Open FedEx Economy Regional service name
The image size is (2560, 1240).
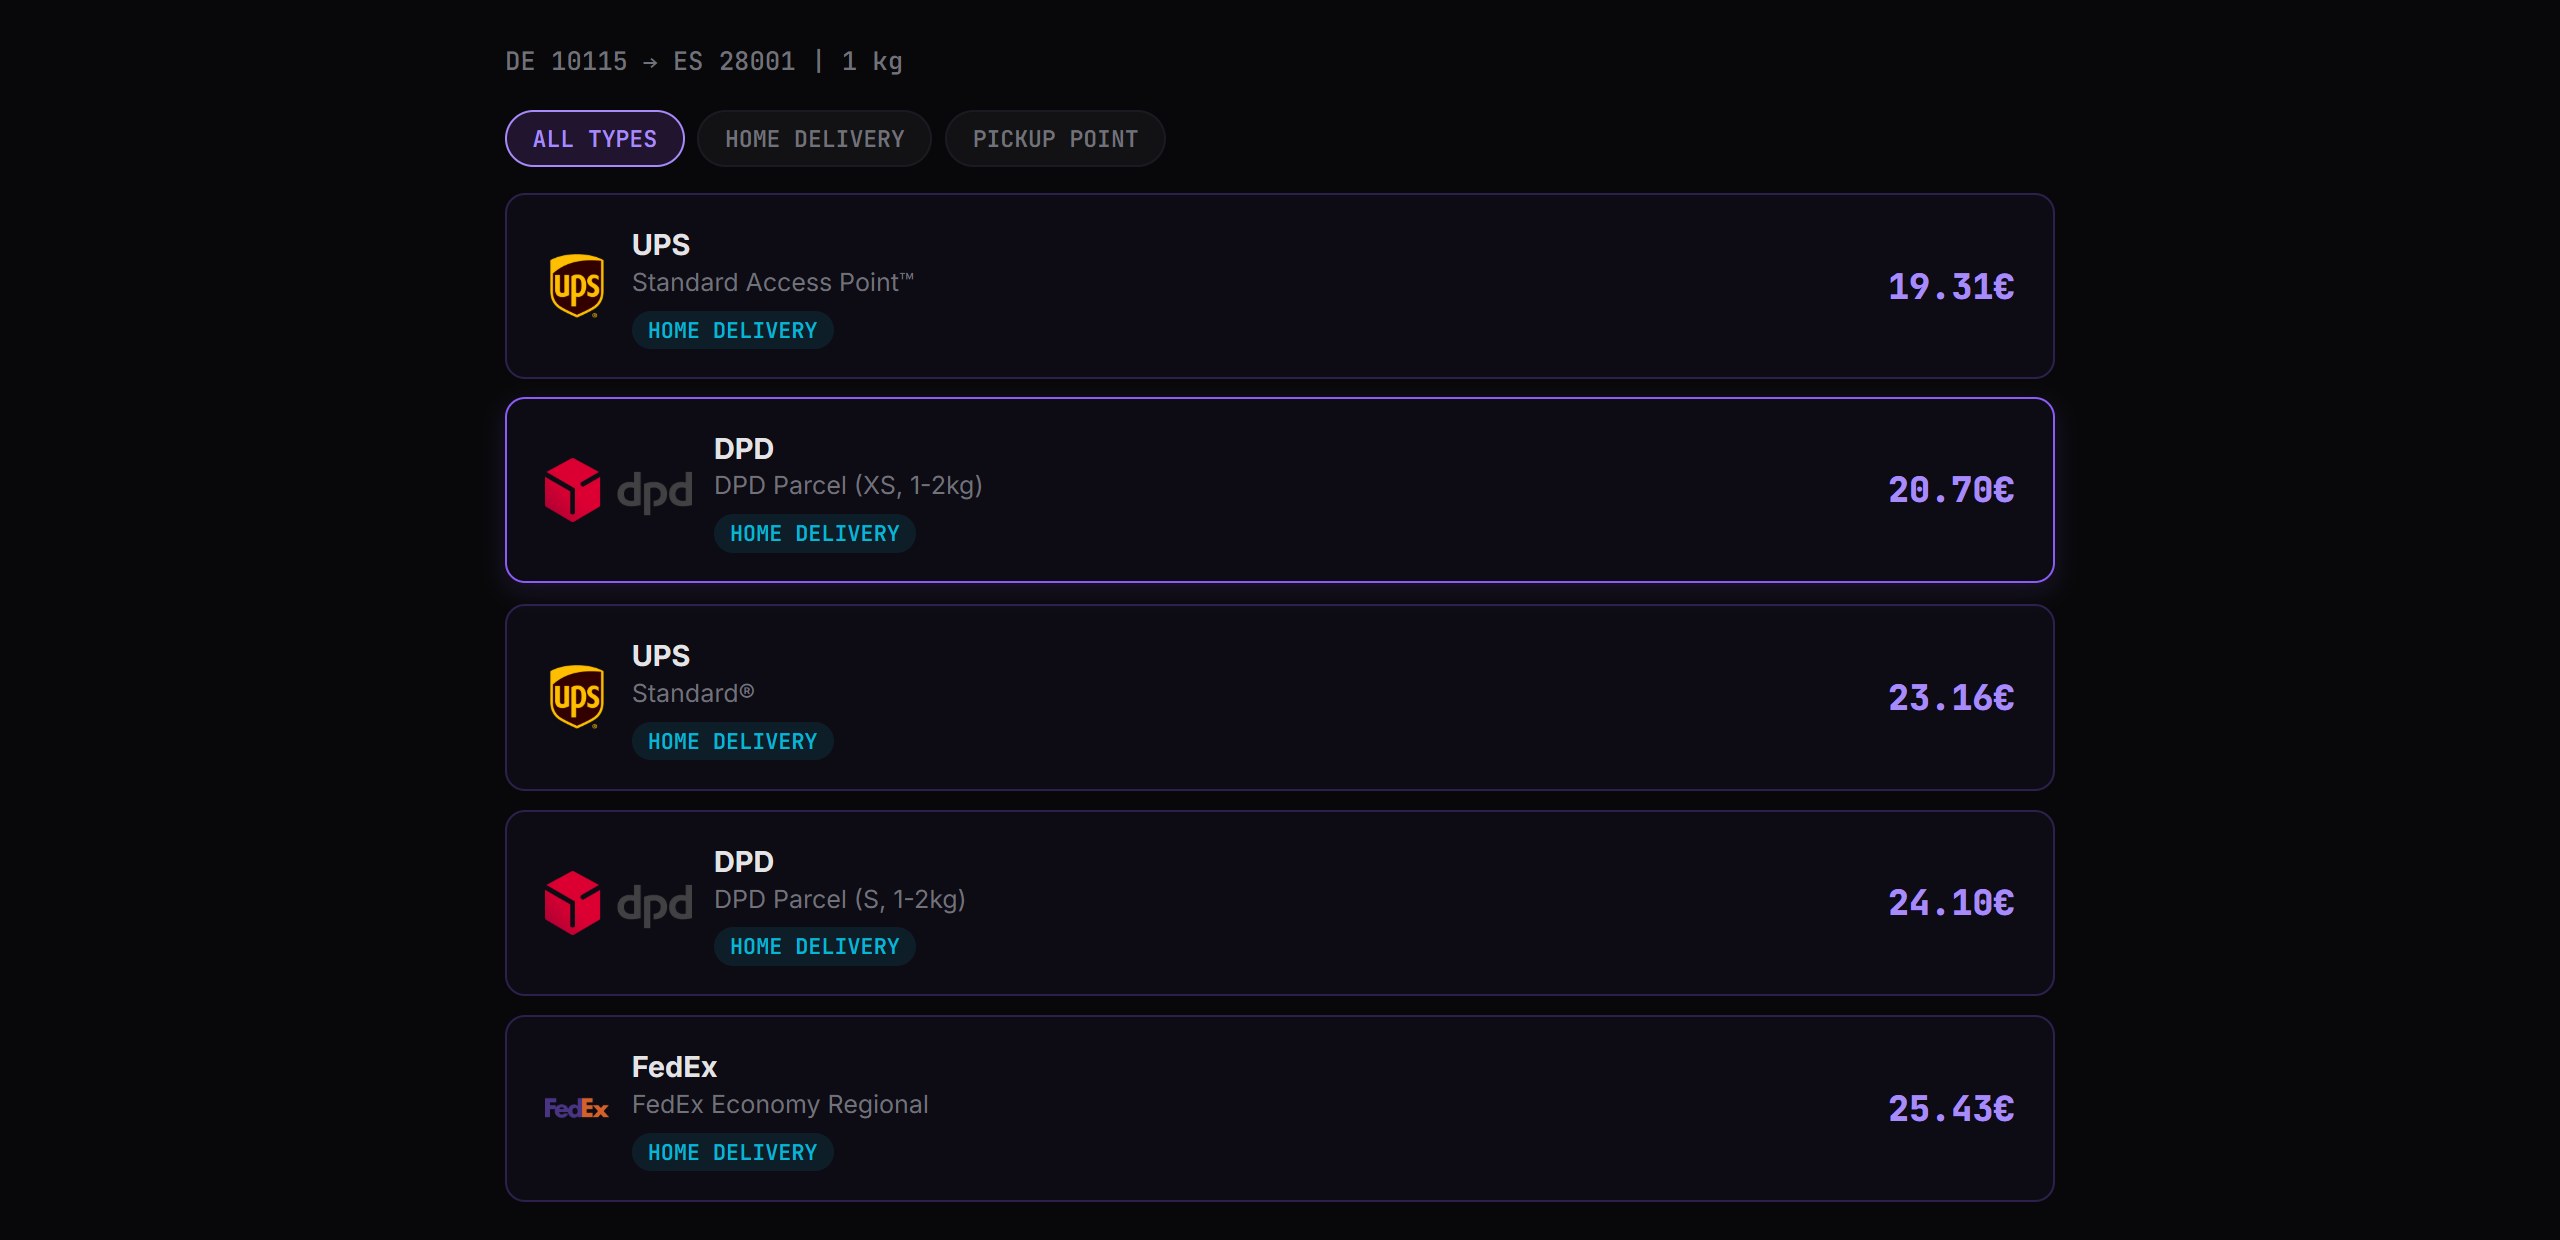click(780, 1104)
